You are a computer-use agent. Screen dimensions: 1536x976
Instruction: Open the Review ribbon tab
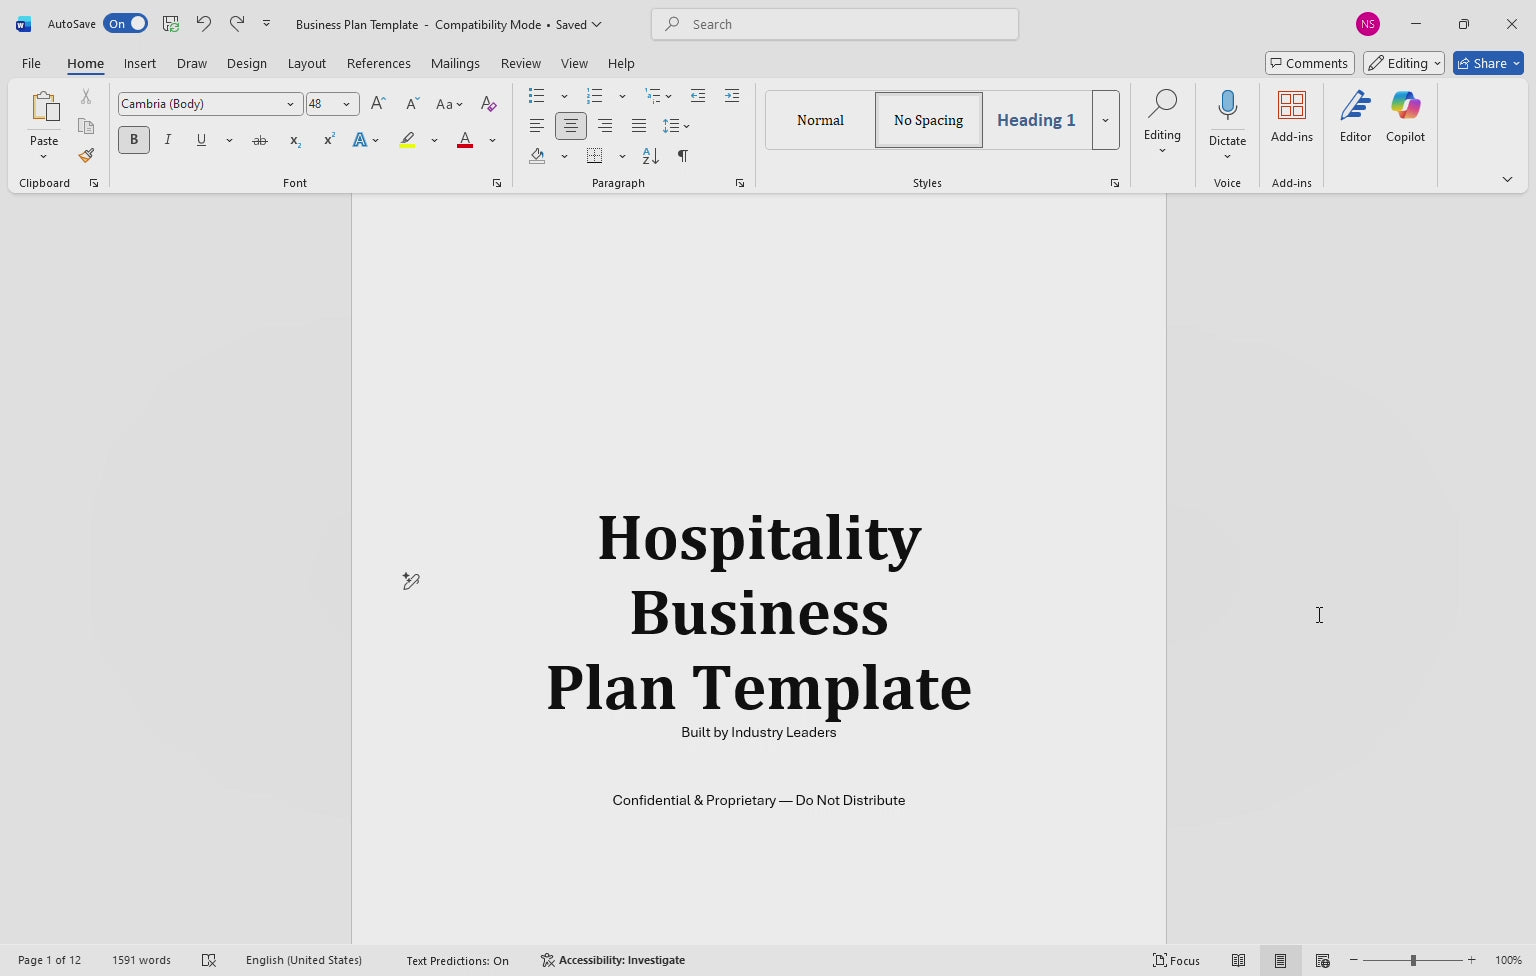[520, 62]
